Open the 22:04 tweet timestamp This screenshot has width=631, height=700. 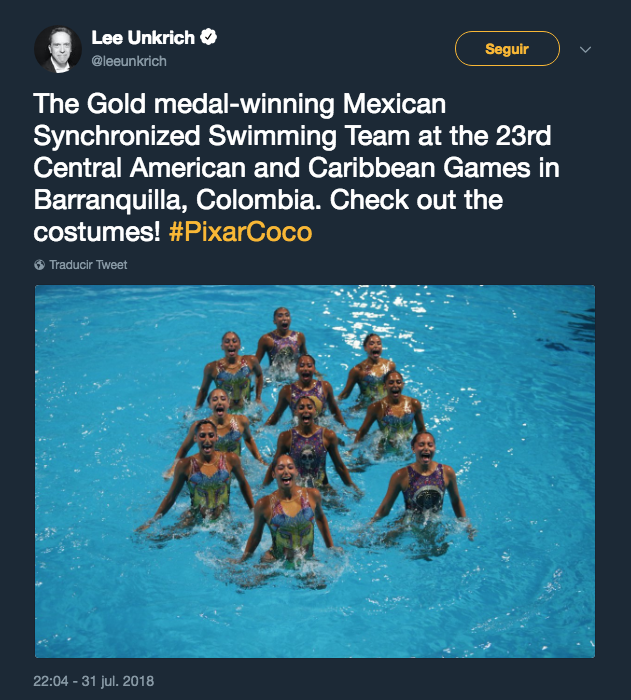click(50, 681)
